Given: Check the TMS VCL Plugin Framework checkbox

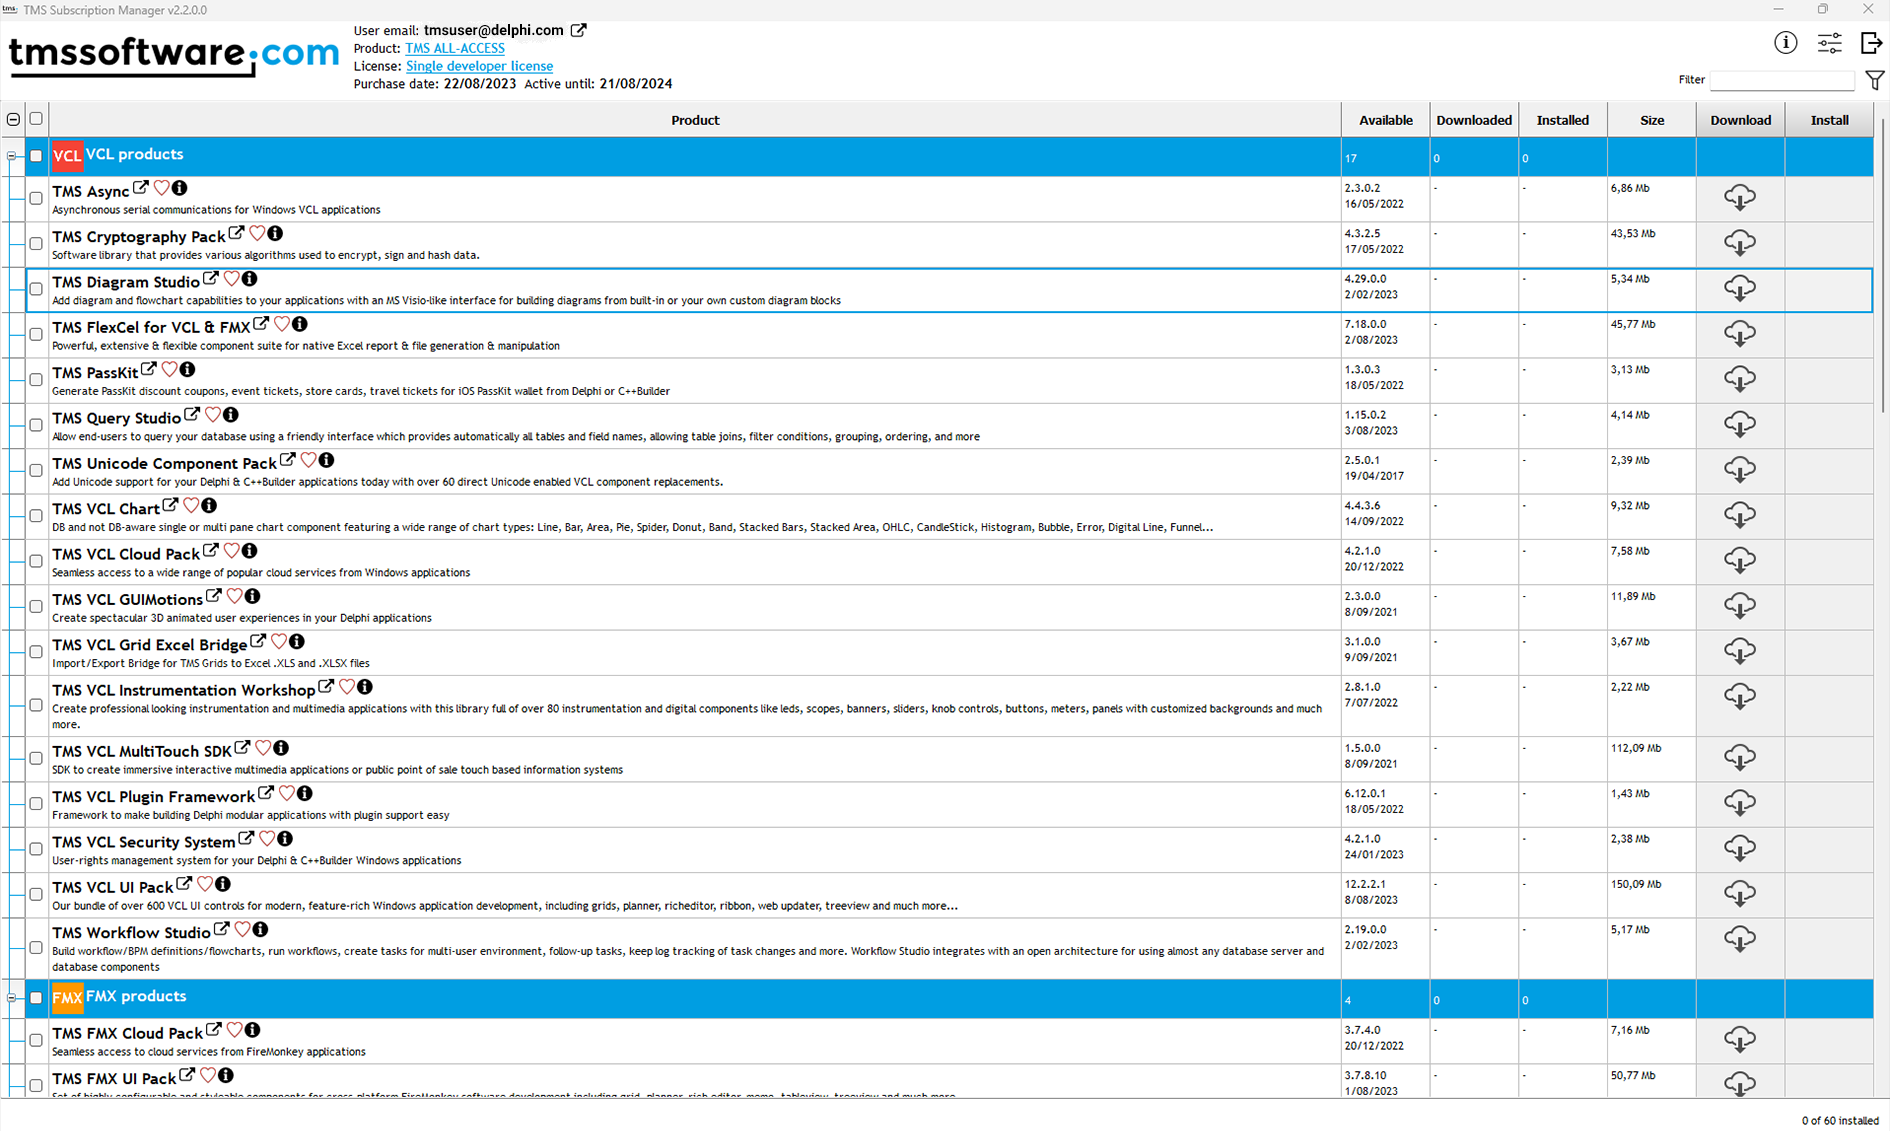Looking at the screenshot, I should tap(36, 803).
